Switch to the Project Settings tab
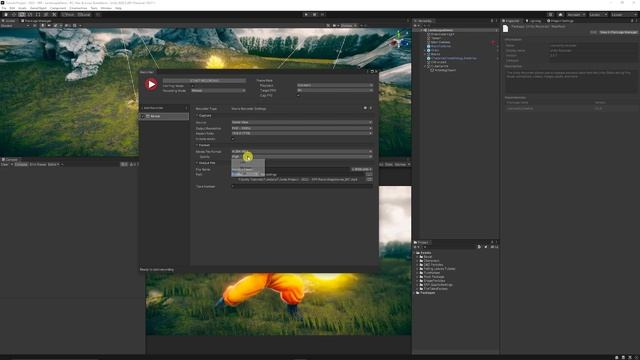The width and height of the screenshot is (640, 360). coord(560,21)
